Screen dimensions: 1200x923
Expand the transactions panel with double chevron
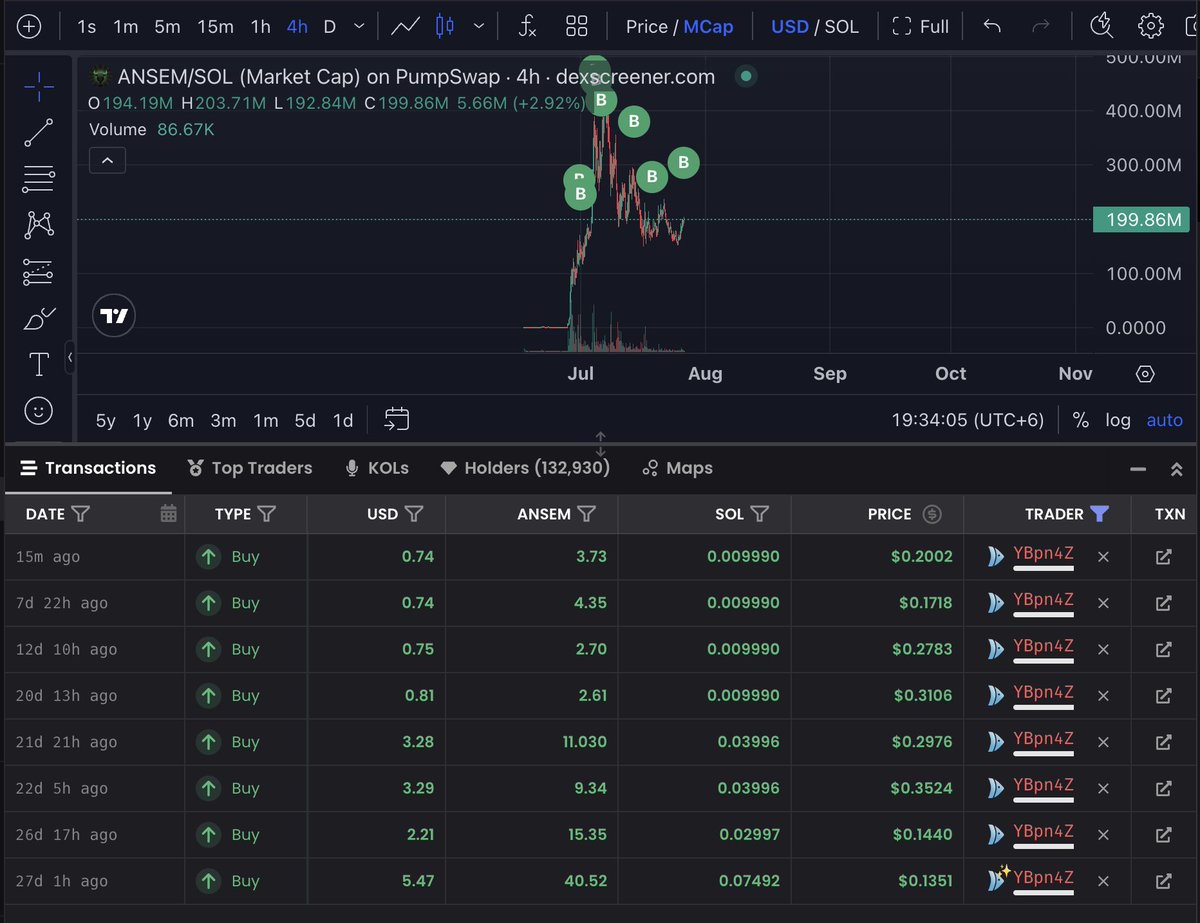click(x=1177, y=469)
